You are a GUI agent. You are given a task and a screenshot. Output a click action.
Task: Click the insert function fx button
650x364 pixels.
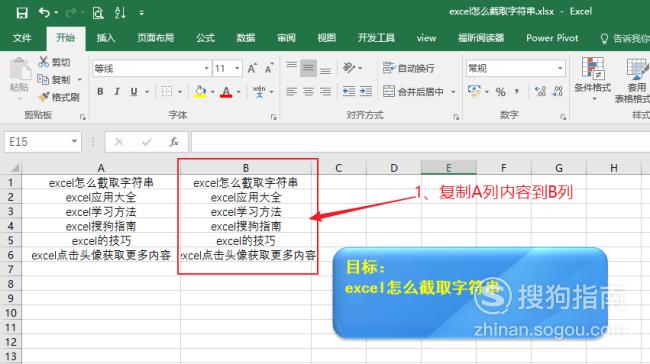tap(174, 142)
